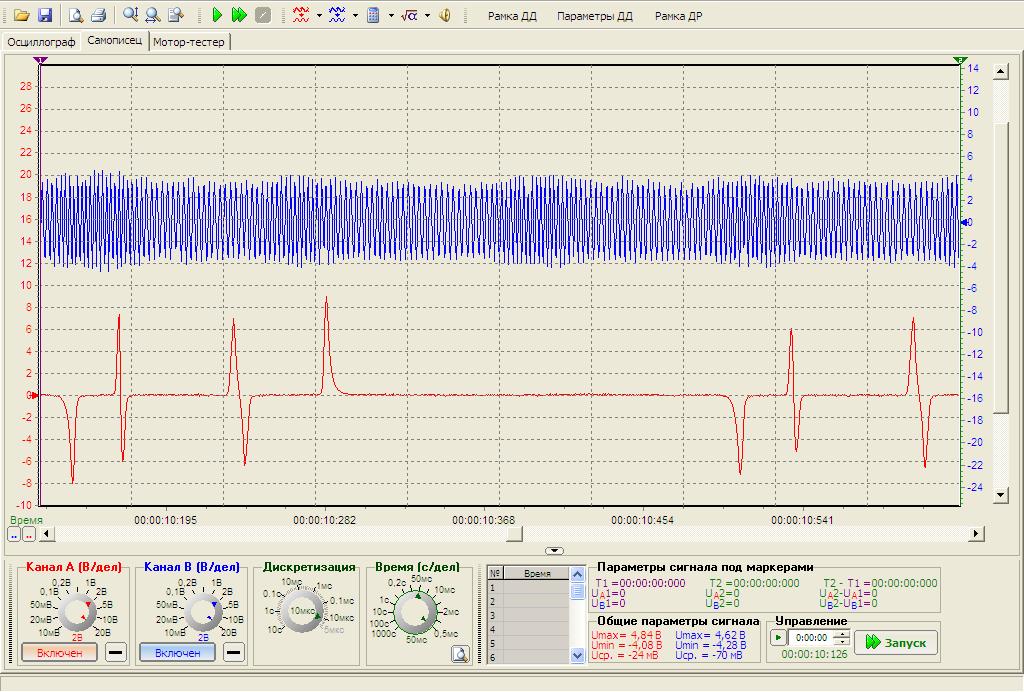Open the Мотор-тестер tab
The width and height of the screenshot is (1024, 692).
(189, 42)
